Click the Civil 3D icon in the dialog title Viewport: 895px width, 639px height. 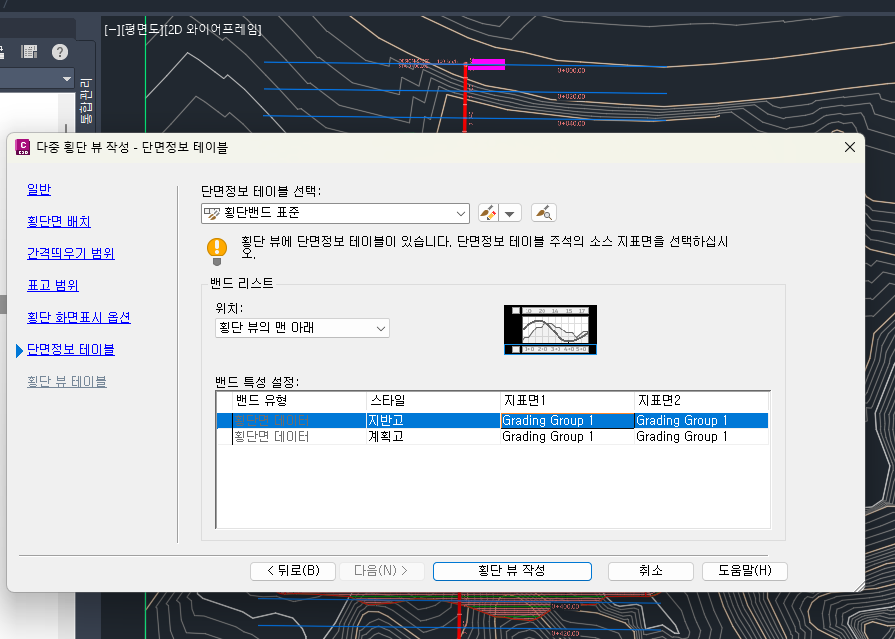tap(22, 147)
